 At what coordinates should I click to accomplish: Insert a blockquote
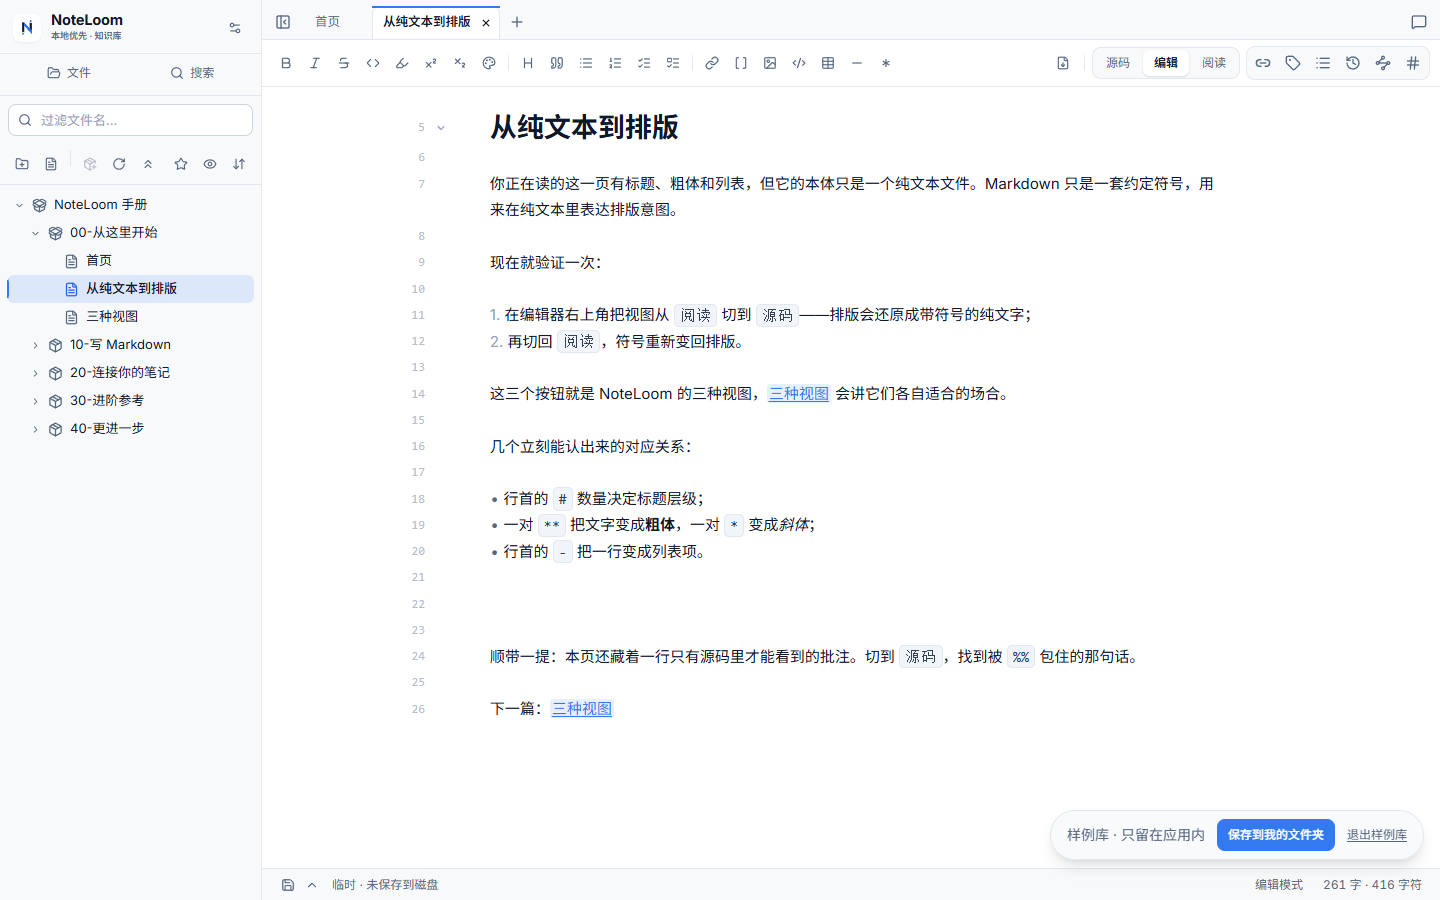point(557,63)
